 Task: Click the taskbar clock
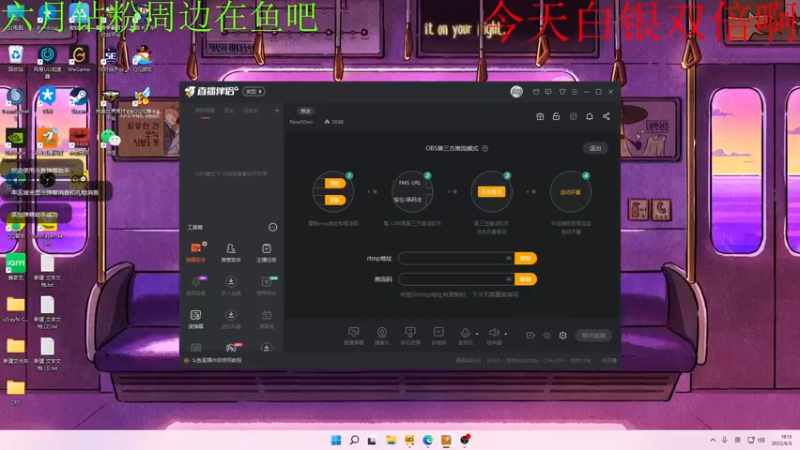782,440
